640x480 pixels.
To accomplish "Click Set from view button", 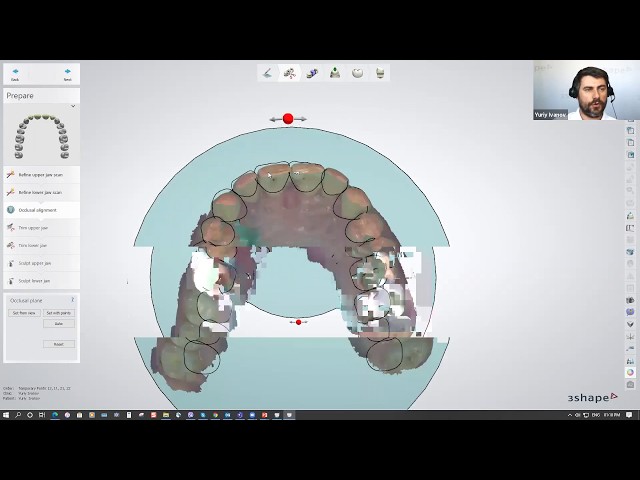I will (24, 313).
